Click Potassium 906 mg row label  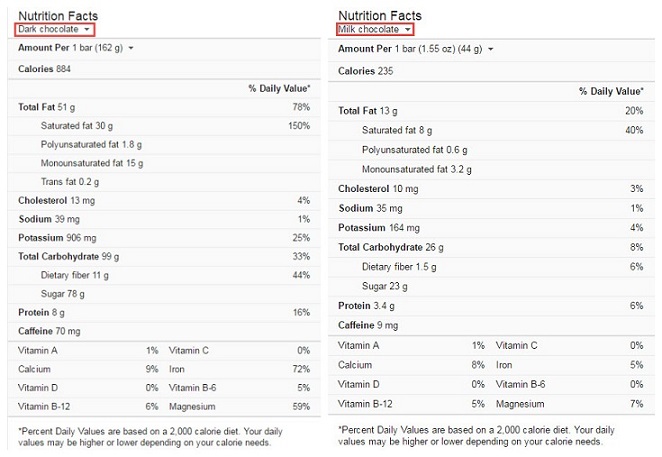coord(57,238)
